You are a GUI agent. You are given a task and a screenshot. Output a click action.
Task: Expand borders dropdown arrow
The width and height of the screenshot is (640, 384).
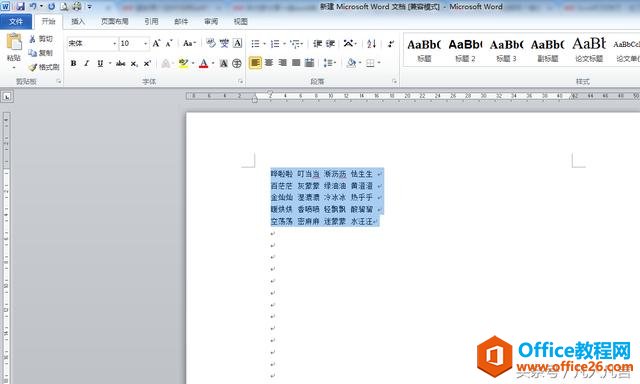(x=379, y=63)
